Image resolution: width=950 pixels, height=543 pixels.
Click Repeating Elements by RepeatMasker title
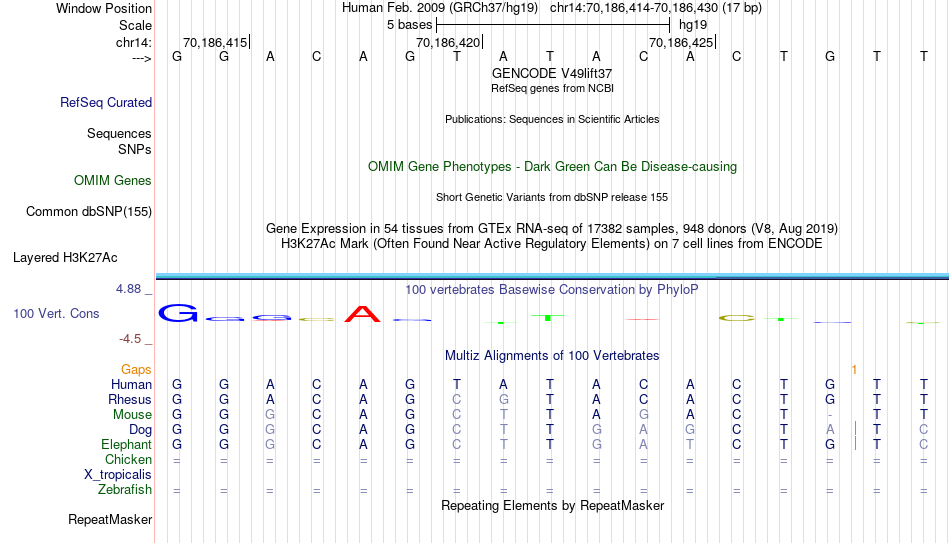click(x=552, y=505)
